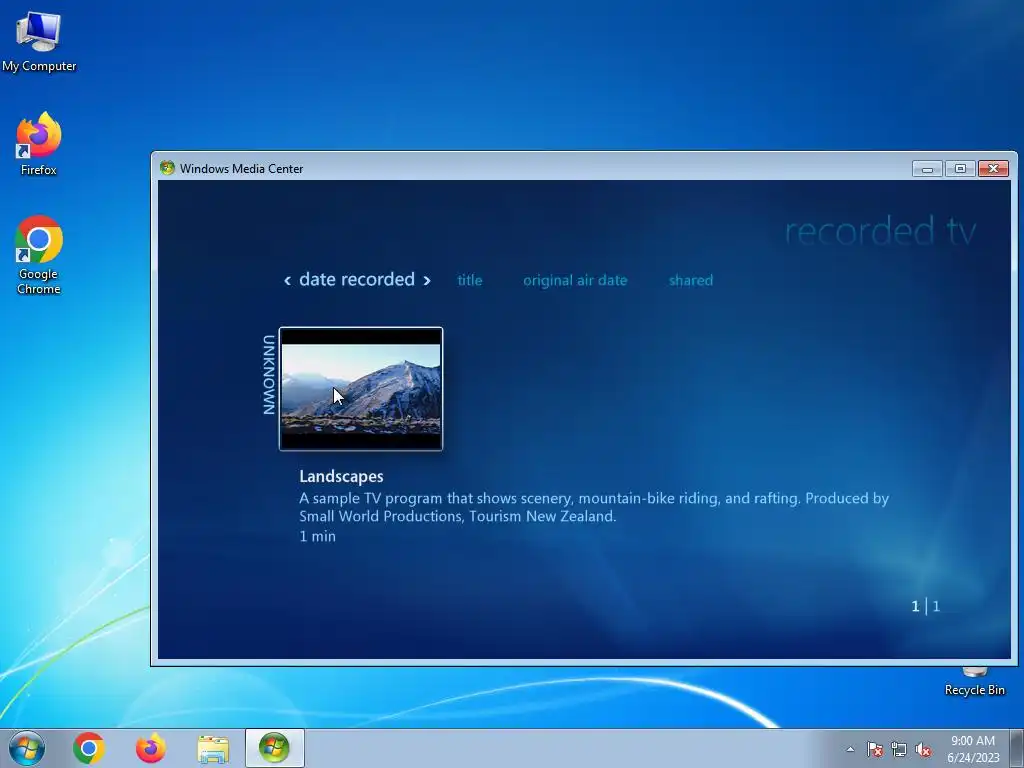Viewport: 1024px width, 768px height.
Task: Select the date recorded sort tab
Action: [x=357, y=280]
